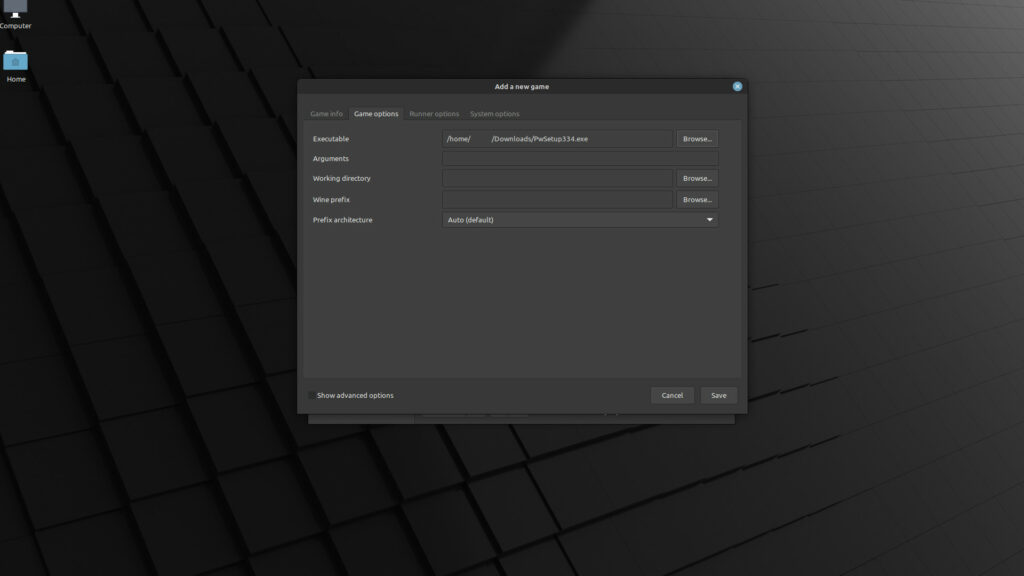Browse for the Executable file
This screenshot has width=1024, height=576.
697,138
